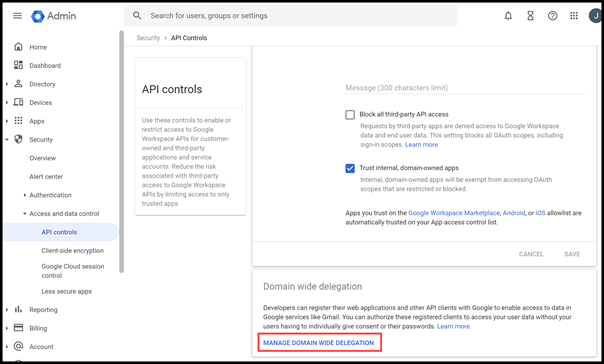
Task: Click the Billing card icon
Action: 18,328
